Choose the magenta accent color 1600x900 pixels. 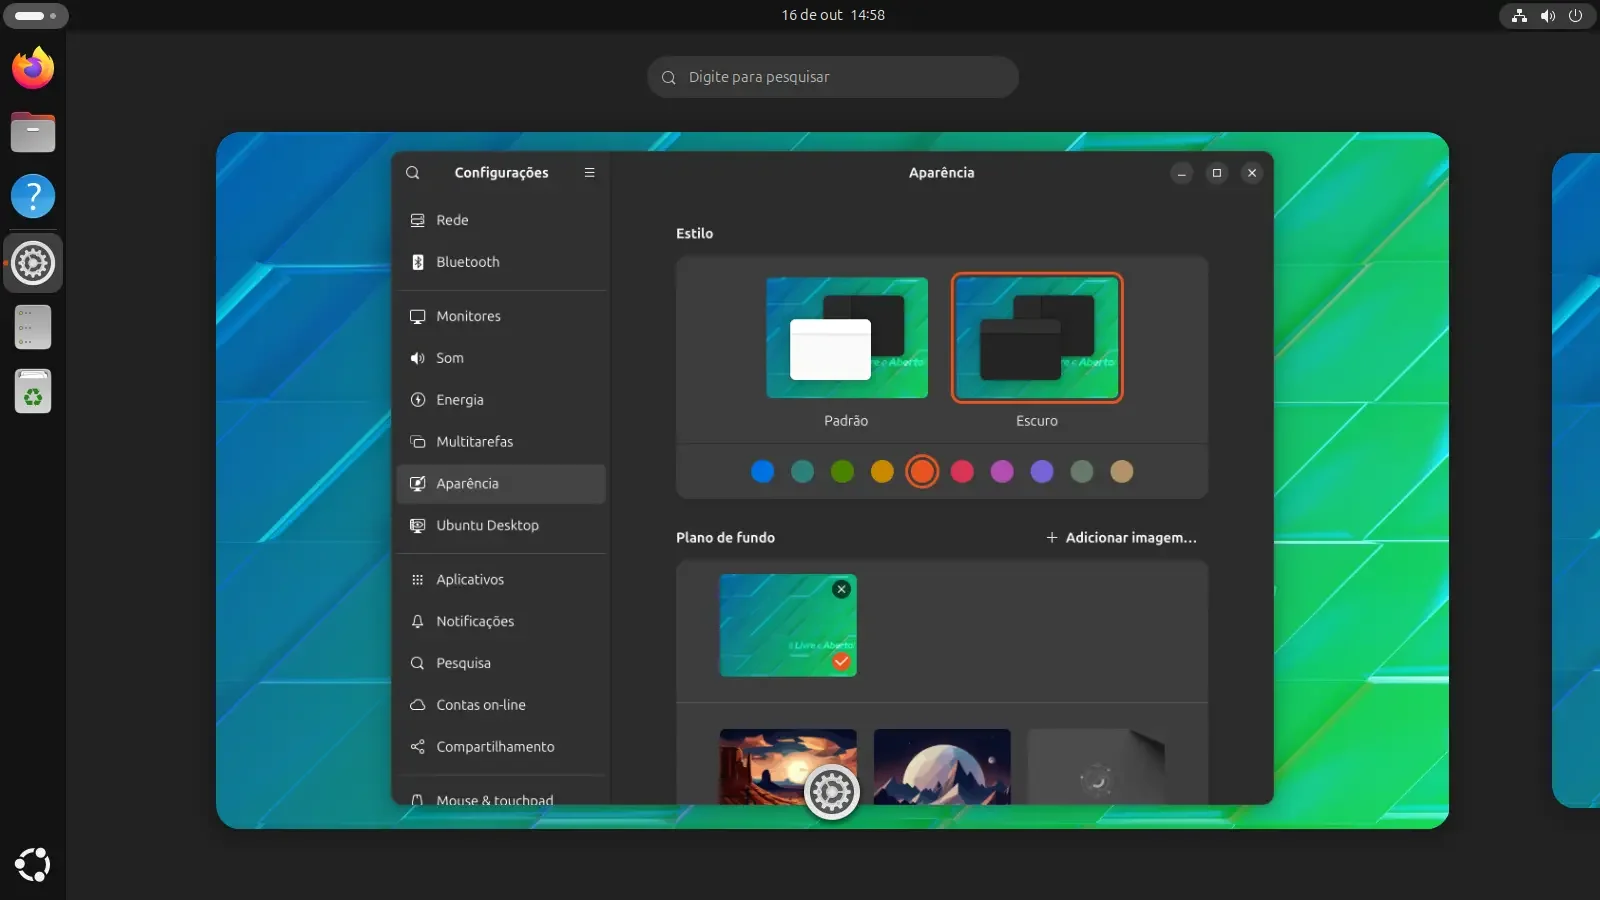pyautogui.click(x=1002, y=472)
